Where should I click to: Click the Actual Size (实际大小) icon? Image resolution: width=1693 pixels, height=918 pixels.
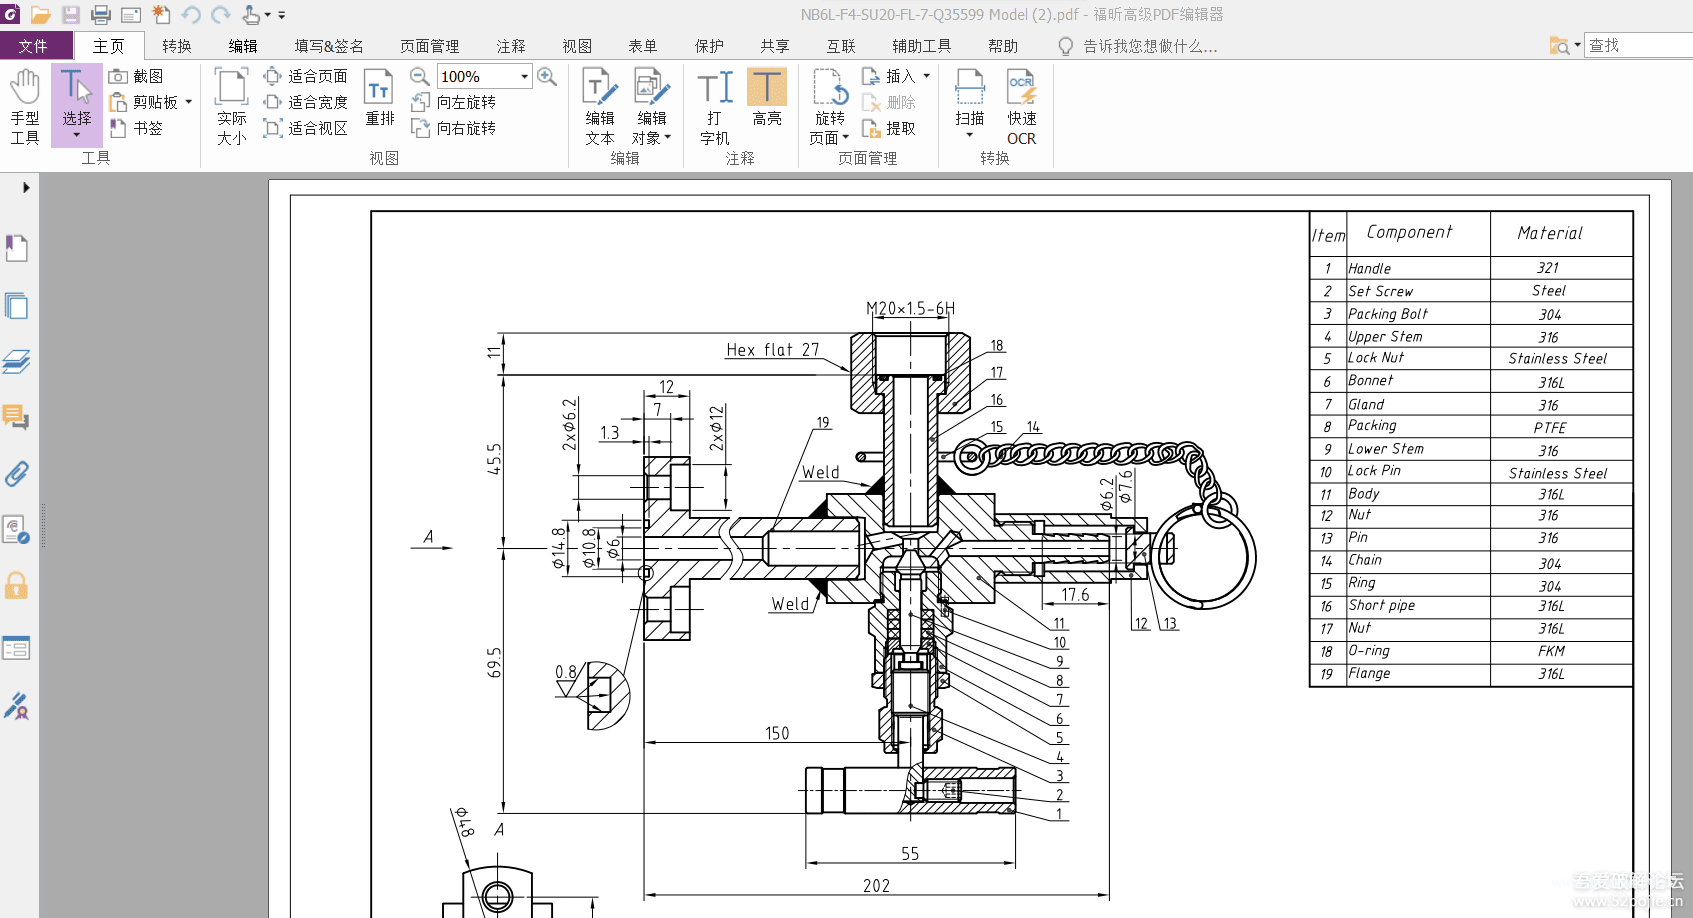click(231, 105)
